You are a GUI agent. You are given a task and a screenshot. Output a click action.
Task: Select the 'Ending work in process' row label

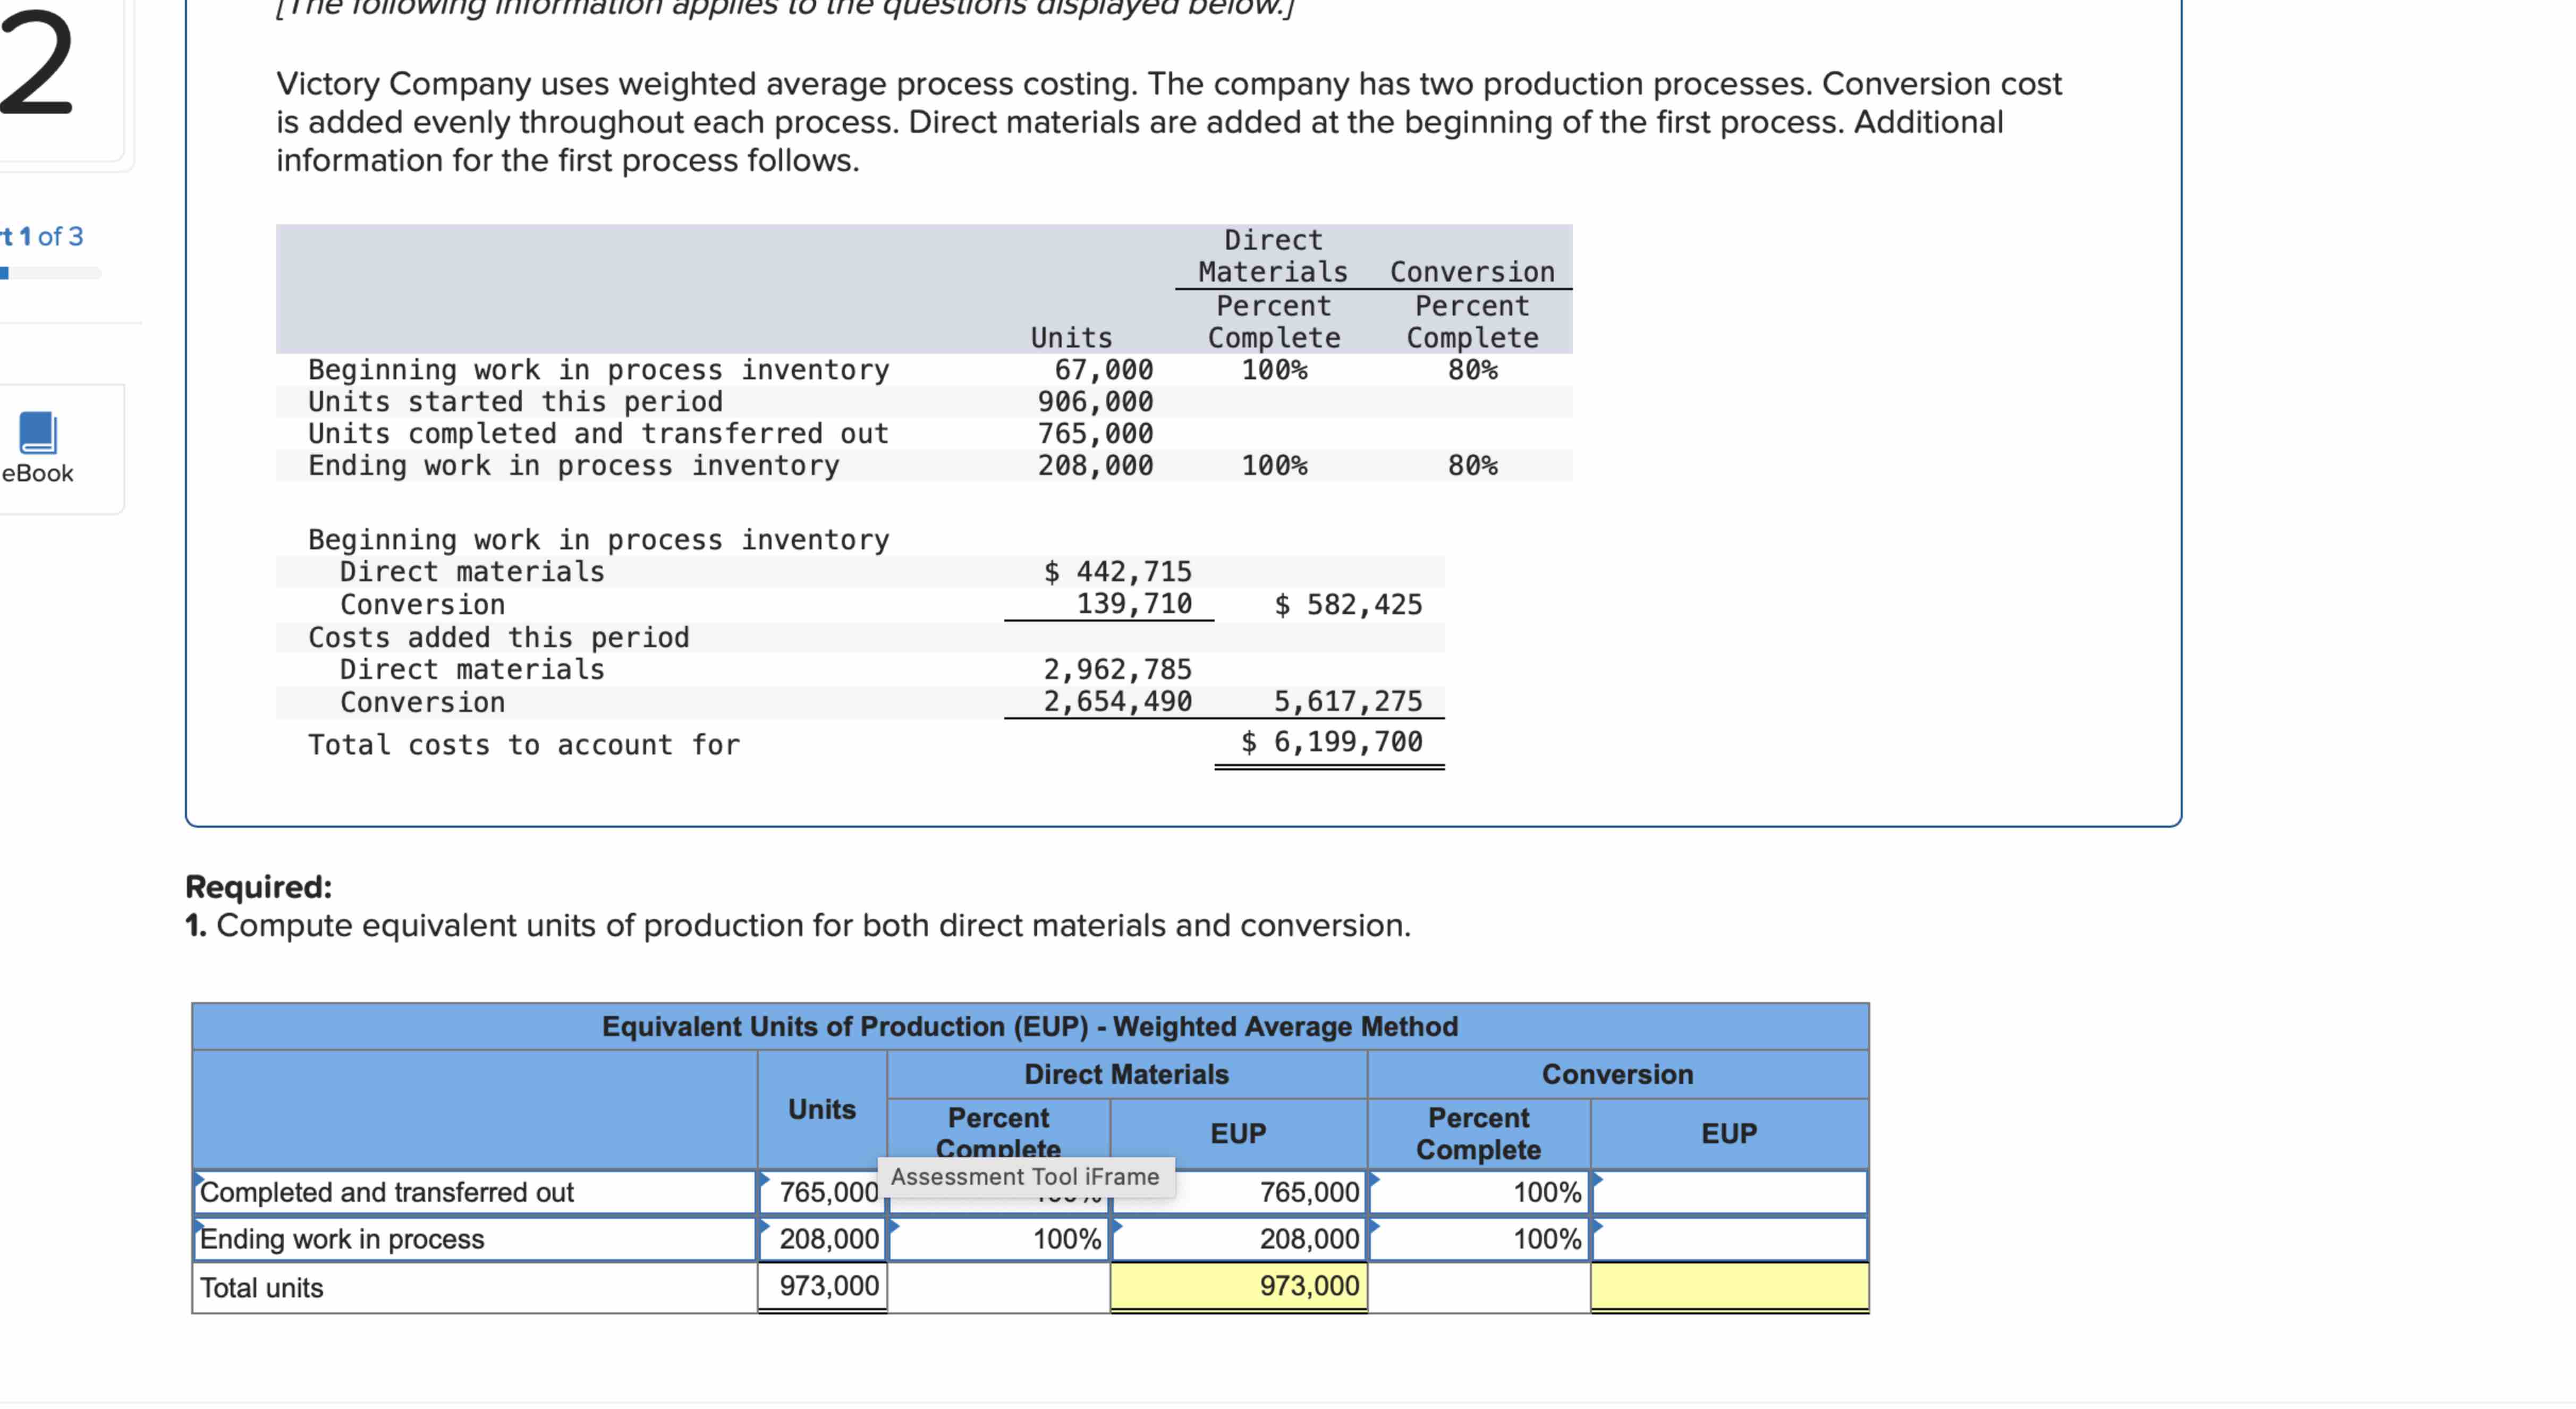click(475, 1239)
